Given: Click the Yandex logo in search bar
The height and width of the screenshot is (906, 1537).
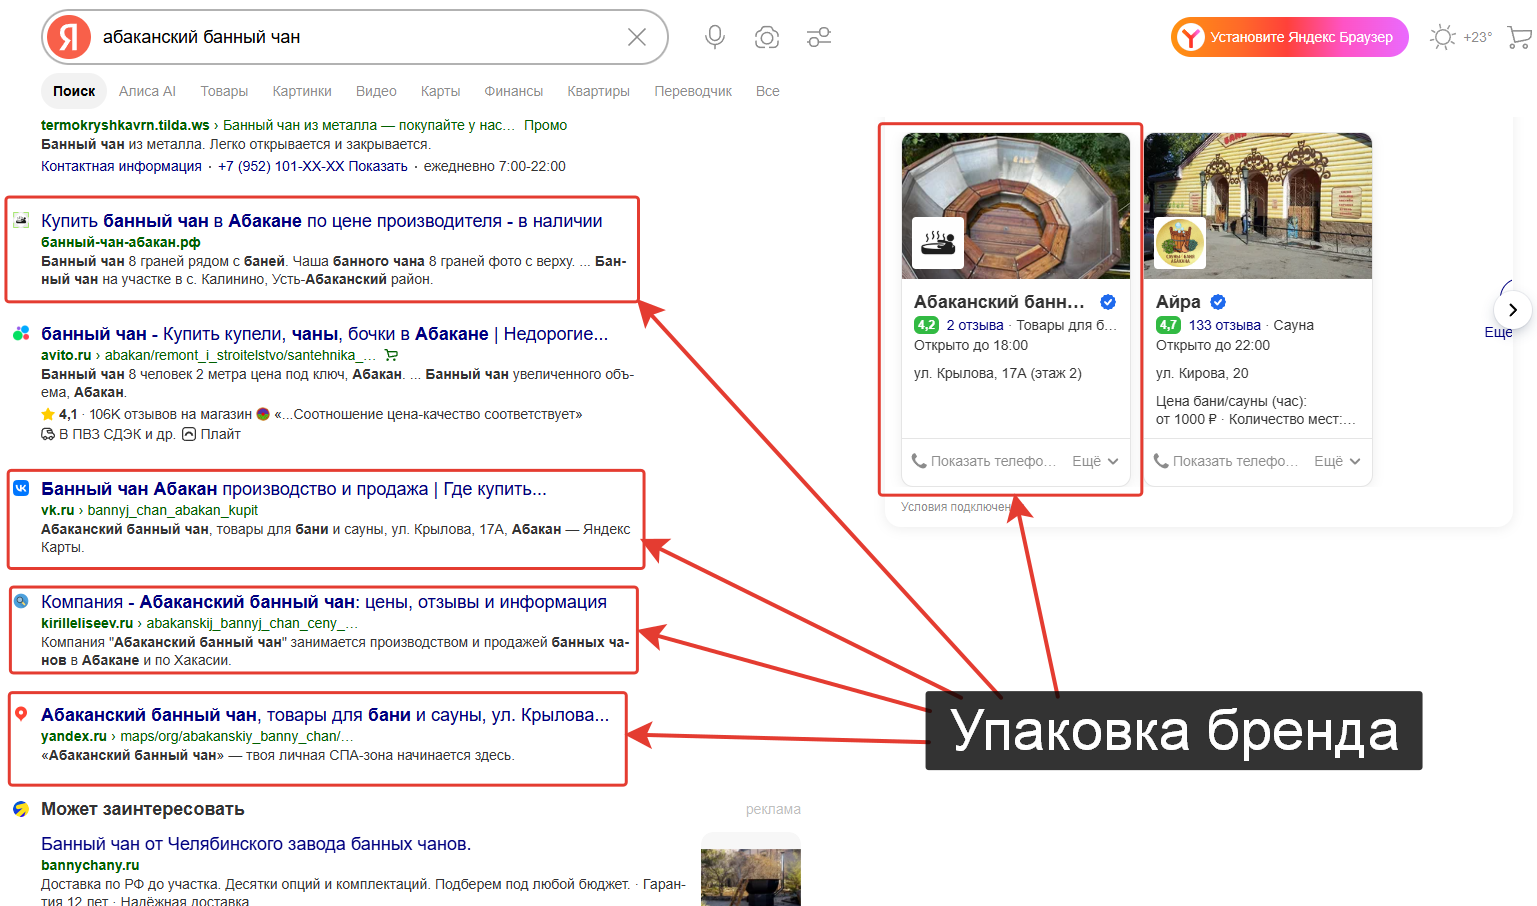Looking at the screenshot, I should [69, 37].
